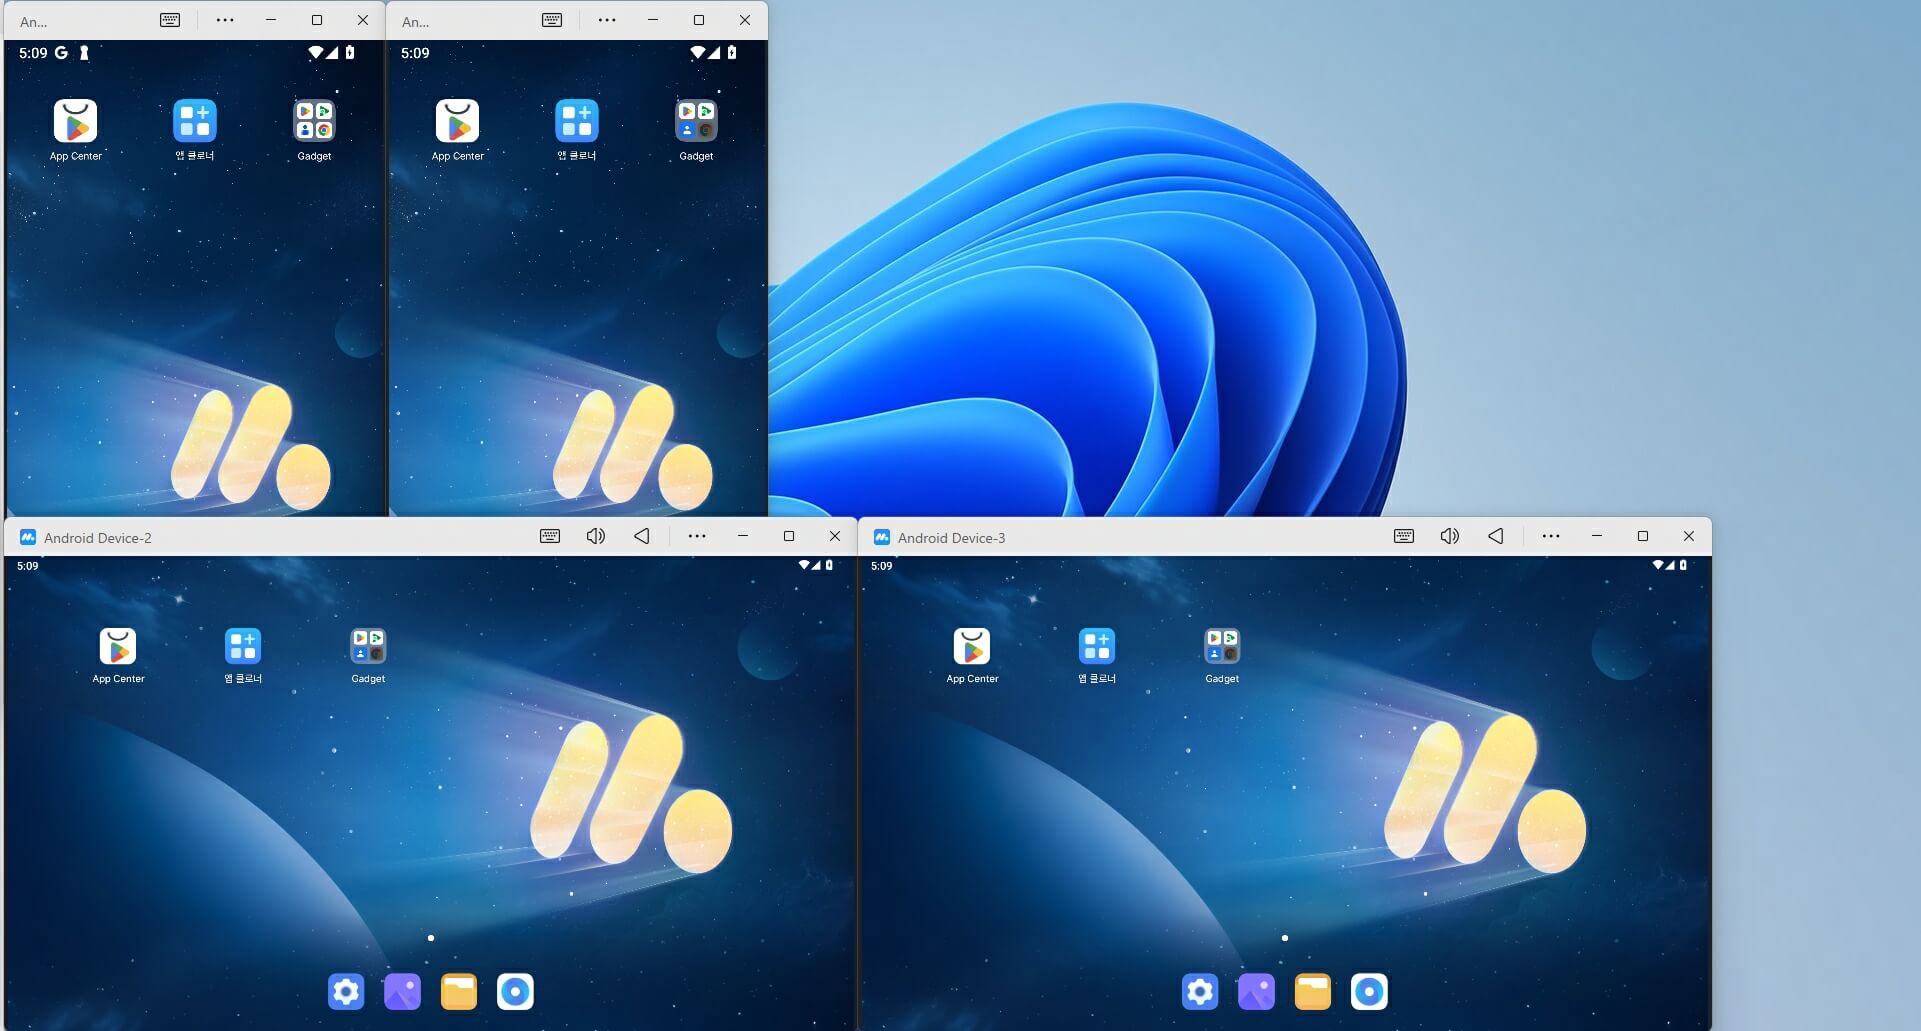Maximize the Android Device-2 window

789,536
